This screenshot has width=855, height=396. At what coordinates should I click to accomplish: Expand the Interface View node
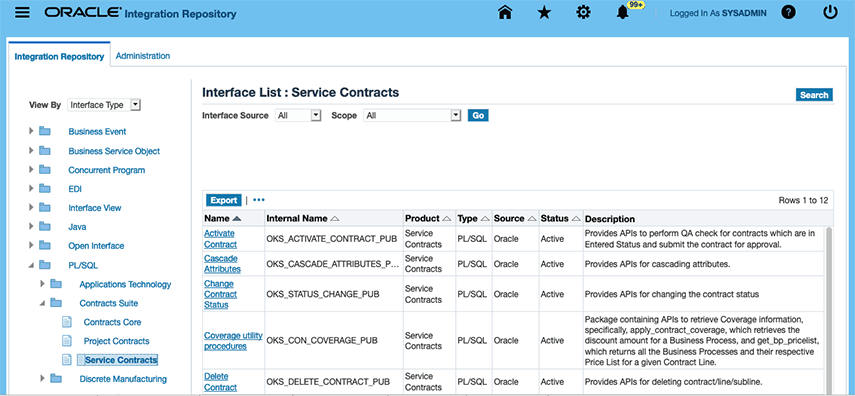click(31, 207)
